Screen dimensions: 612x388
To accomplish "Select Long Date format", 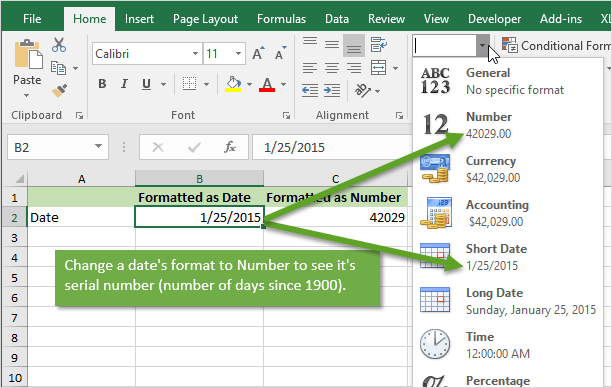I will pyautogui.click(x=509, y=301).
